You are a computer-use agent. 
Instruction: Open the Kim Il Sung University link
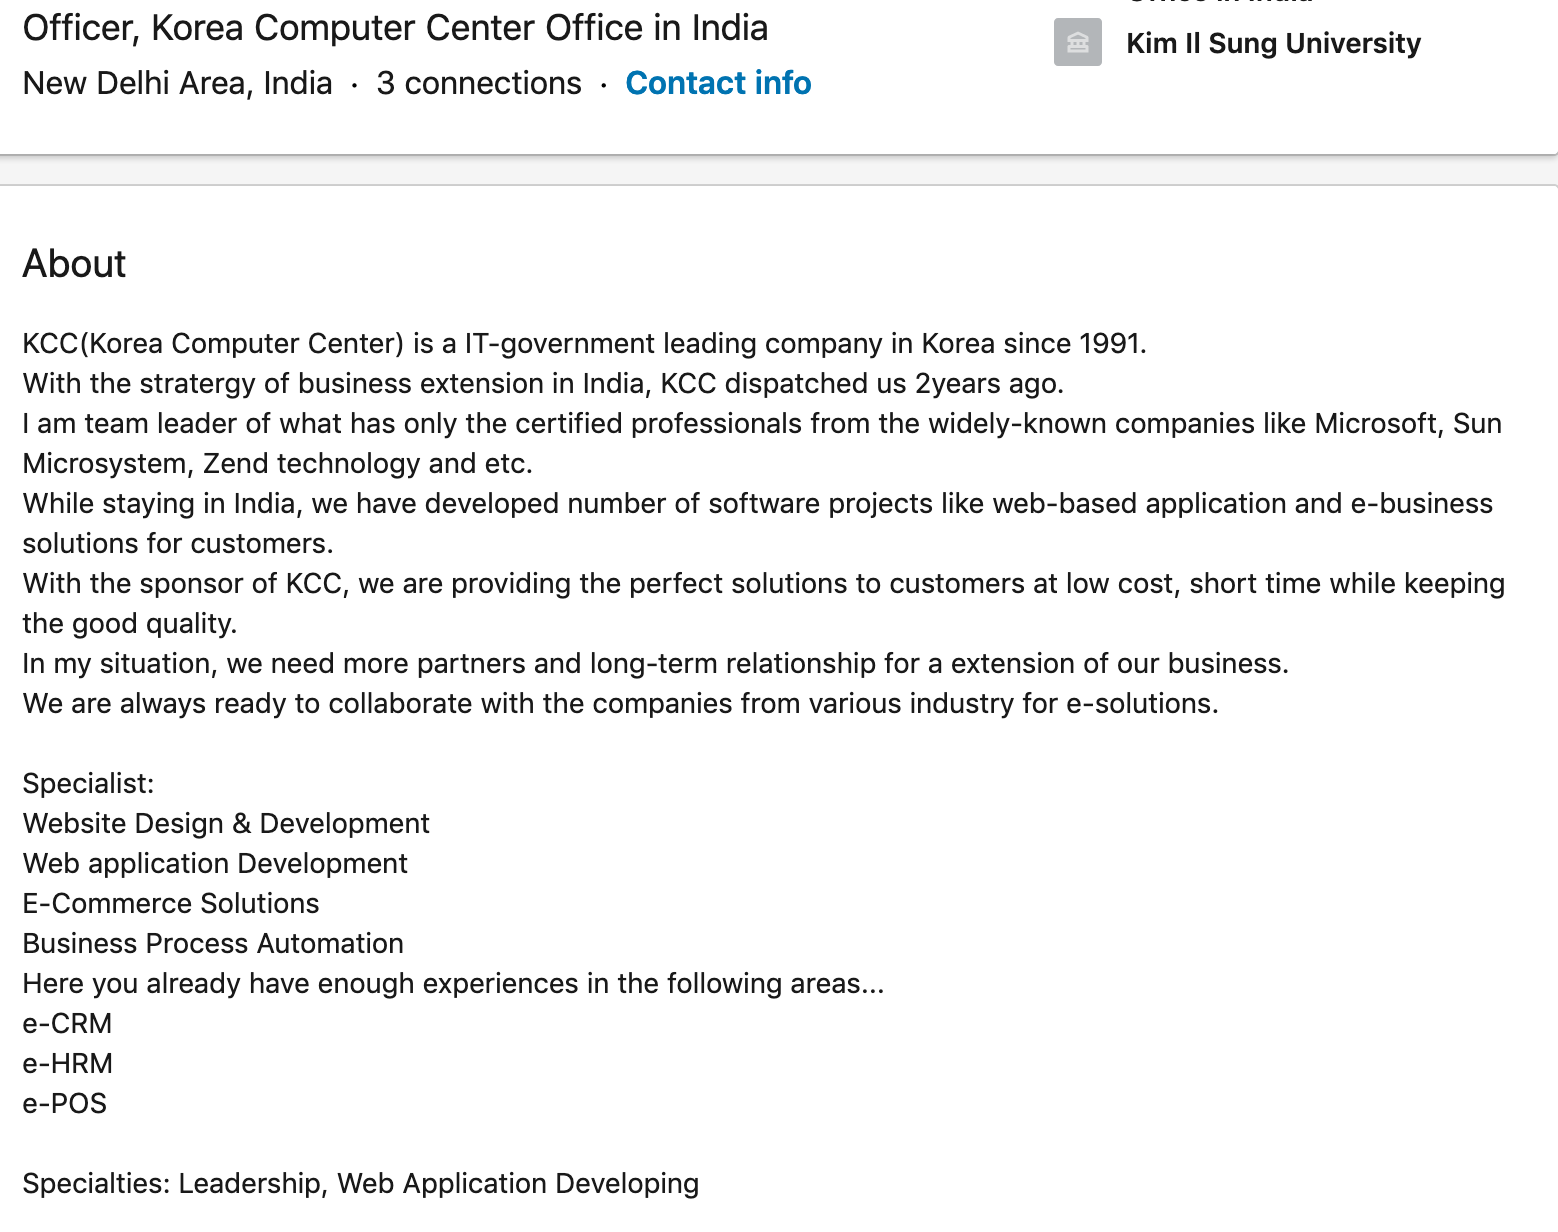pos(1272,44)
